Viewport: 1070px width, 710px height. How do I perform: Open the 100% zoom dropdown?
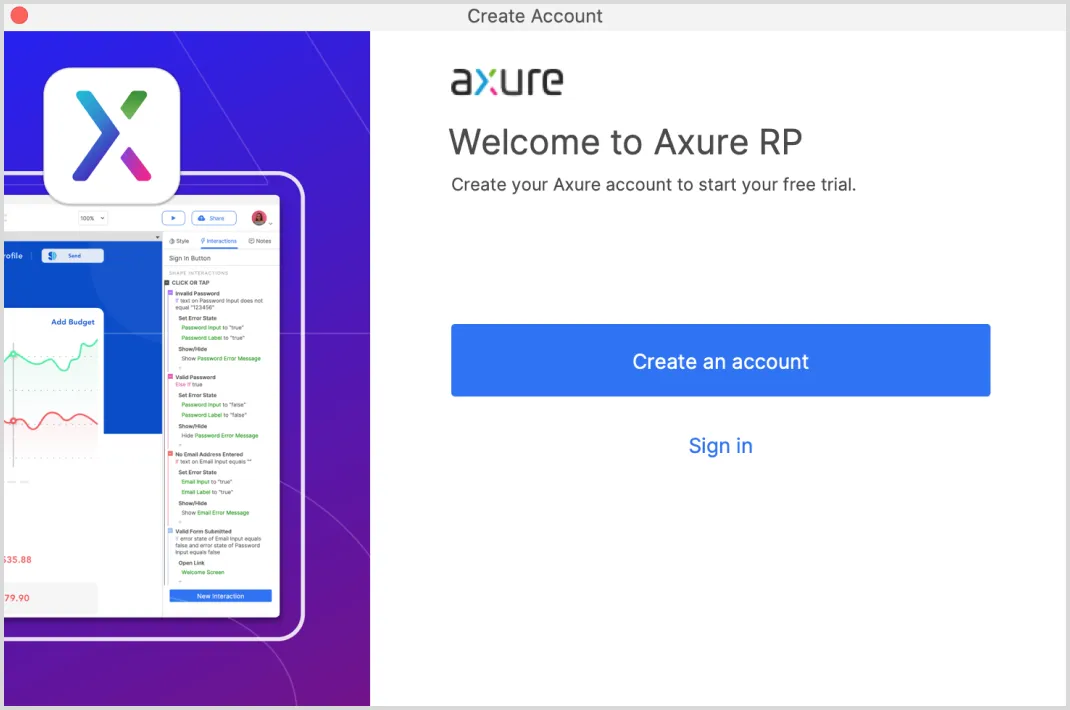tap(93, 218)
